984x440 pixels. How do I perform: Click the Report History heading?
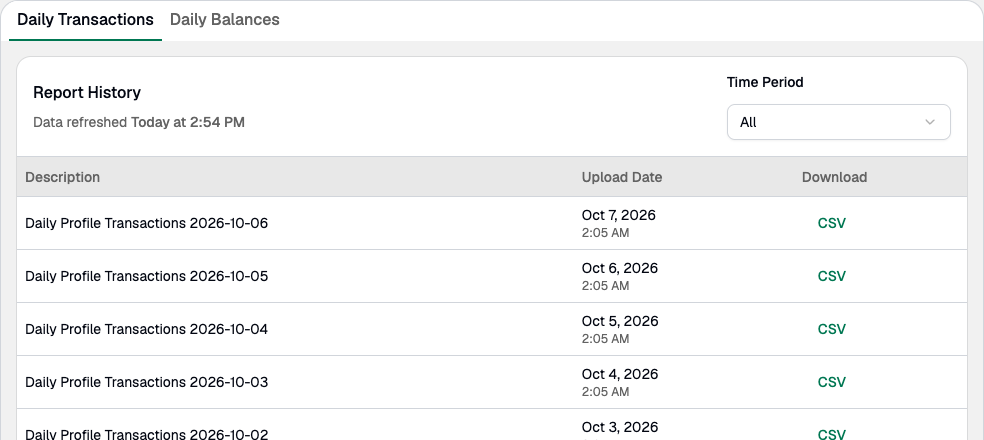pos(87,93)
